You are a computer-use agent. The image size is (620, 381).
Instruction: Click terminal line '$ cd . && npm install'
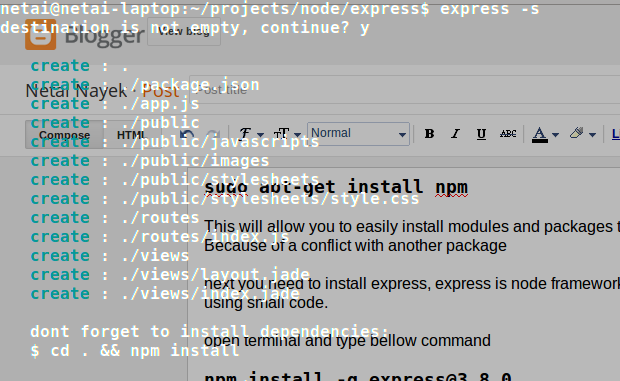(135, 350)
